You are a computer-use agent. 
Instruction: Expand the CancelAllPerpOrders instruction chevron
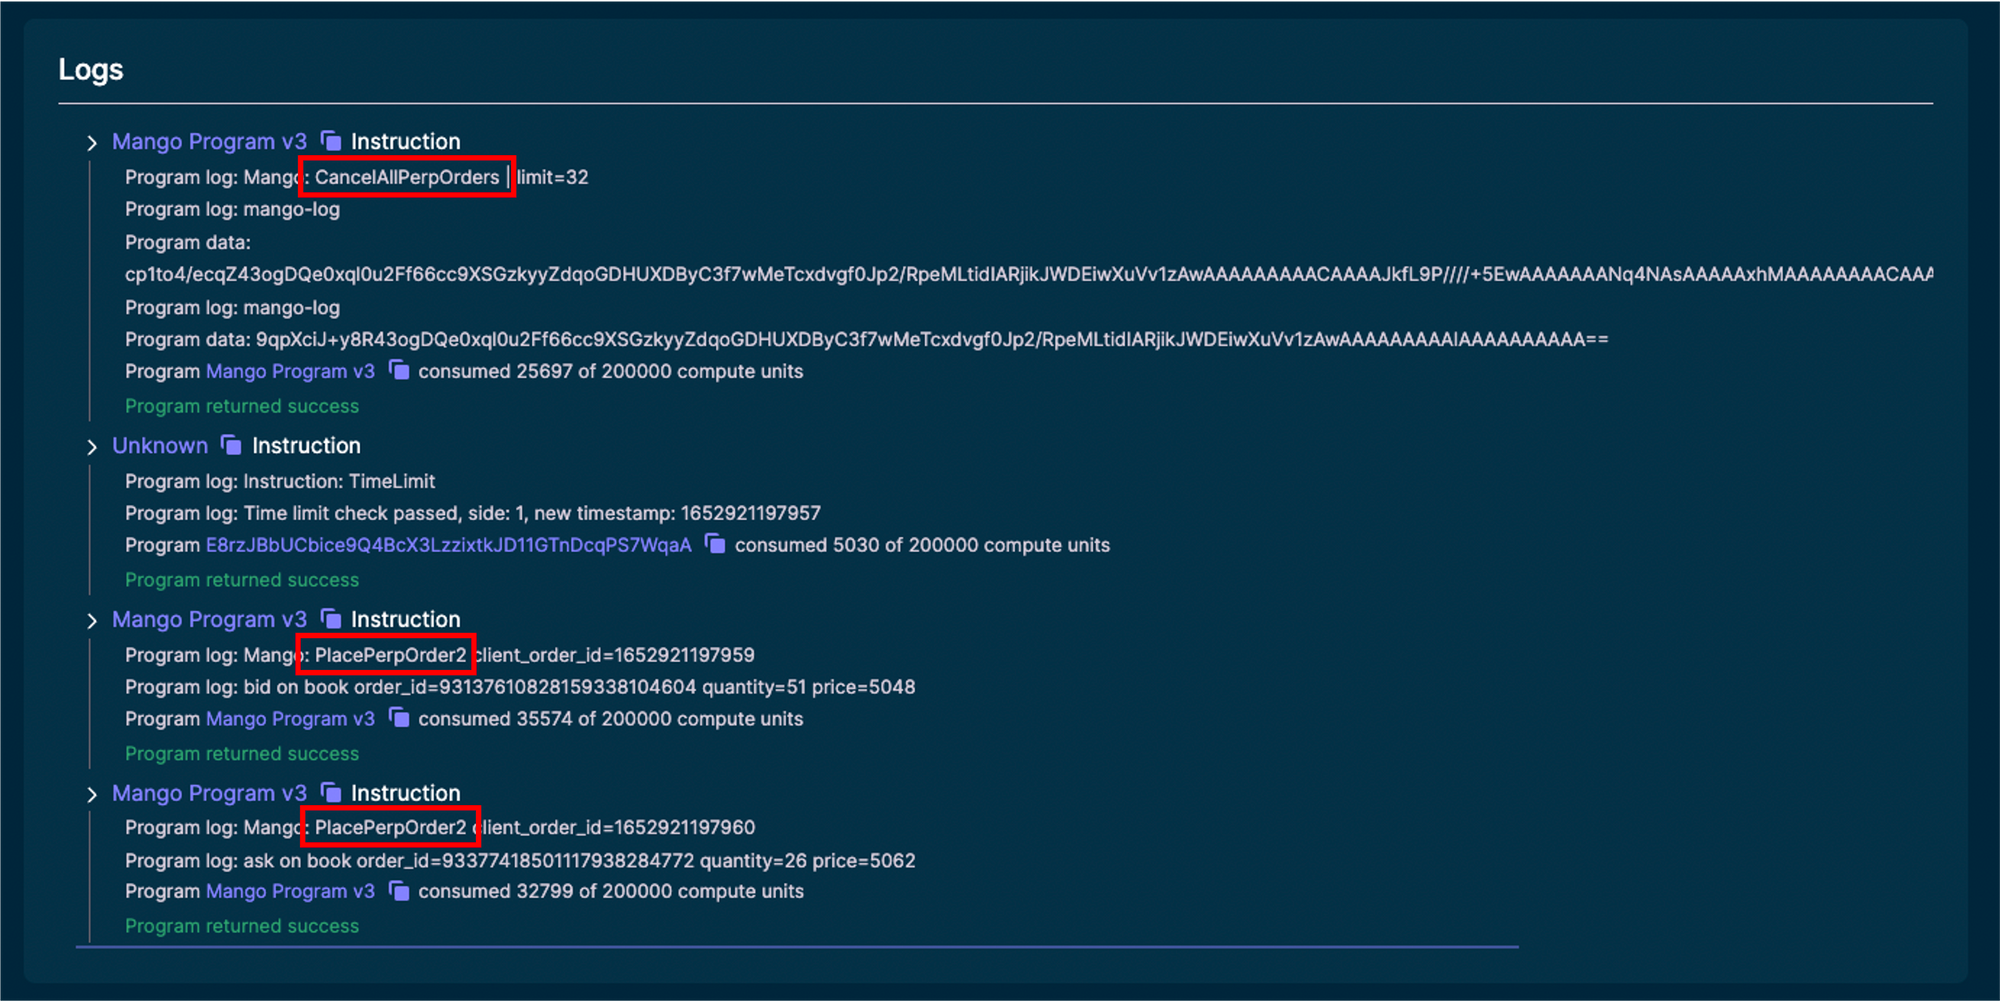[x=91, y=141]
